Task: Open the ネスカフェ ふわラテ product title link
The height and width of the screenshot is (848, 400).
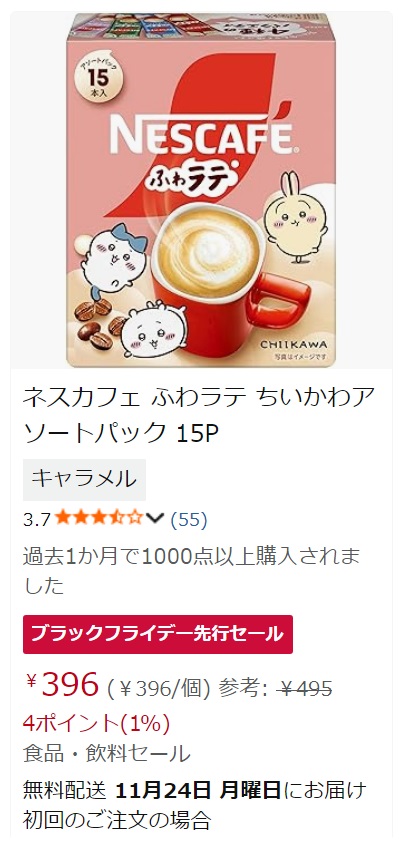Action: click(x=198, y=415)
